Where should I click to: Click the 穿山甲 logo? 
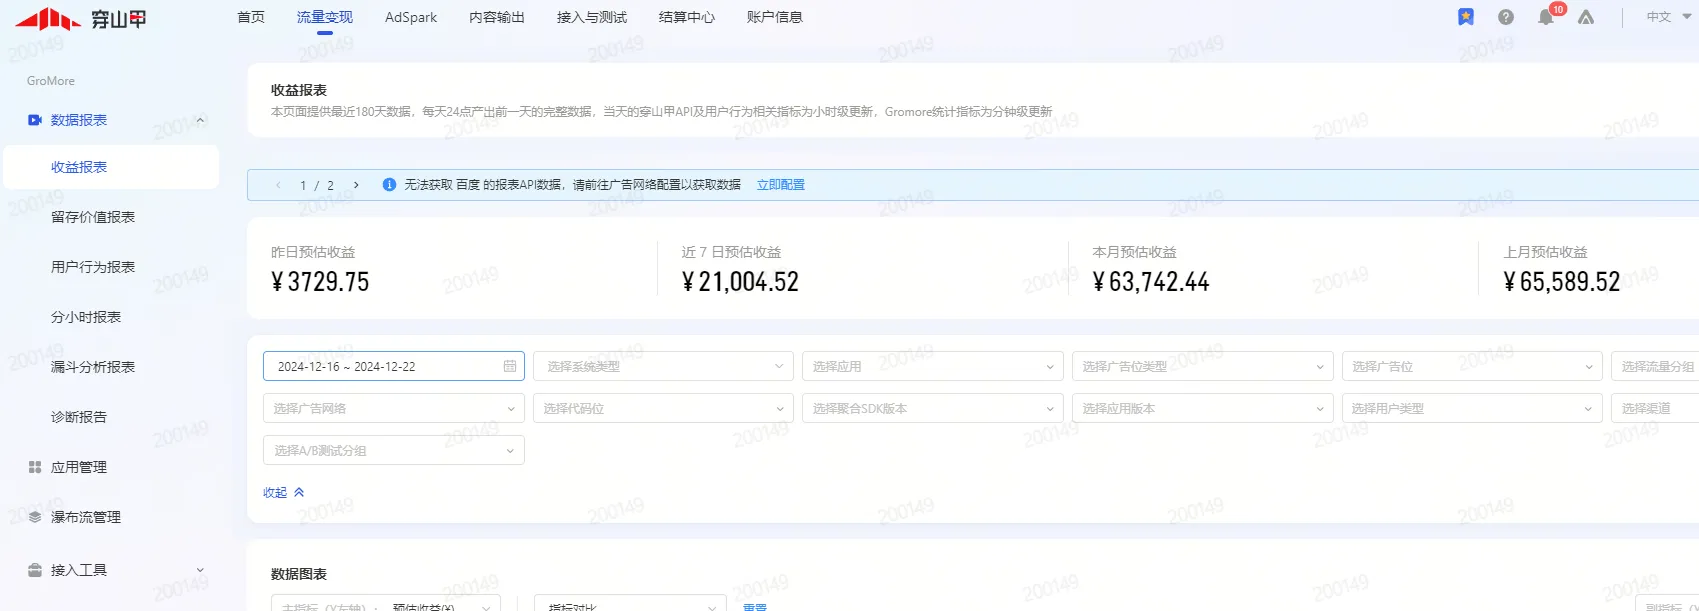click(x=80, y=18)
